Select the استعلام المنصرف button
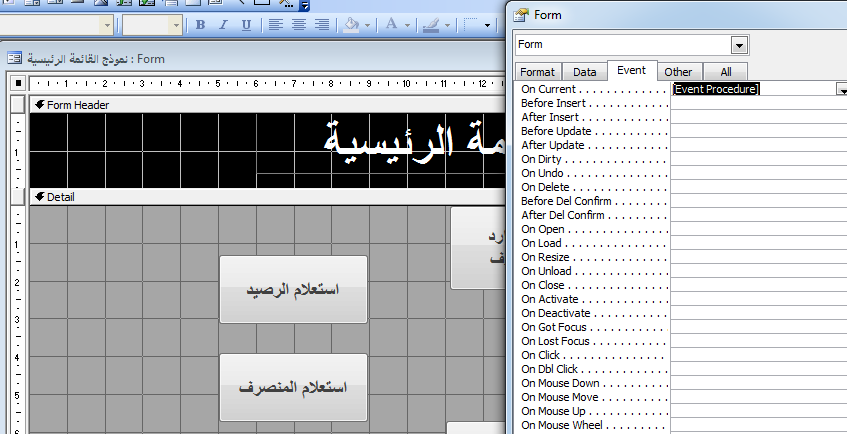 pos(293,387)
